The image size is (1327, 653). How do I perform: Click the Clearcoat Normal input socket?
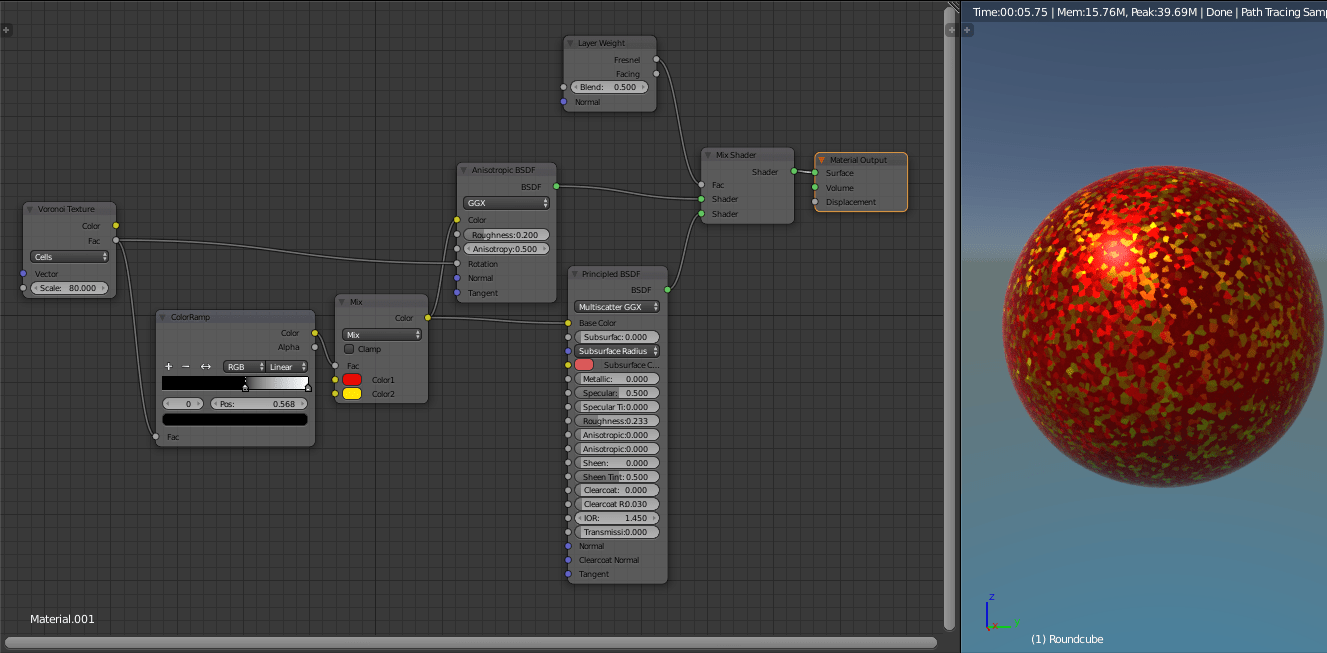point(568,560)
